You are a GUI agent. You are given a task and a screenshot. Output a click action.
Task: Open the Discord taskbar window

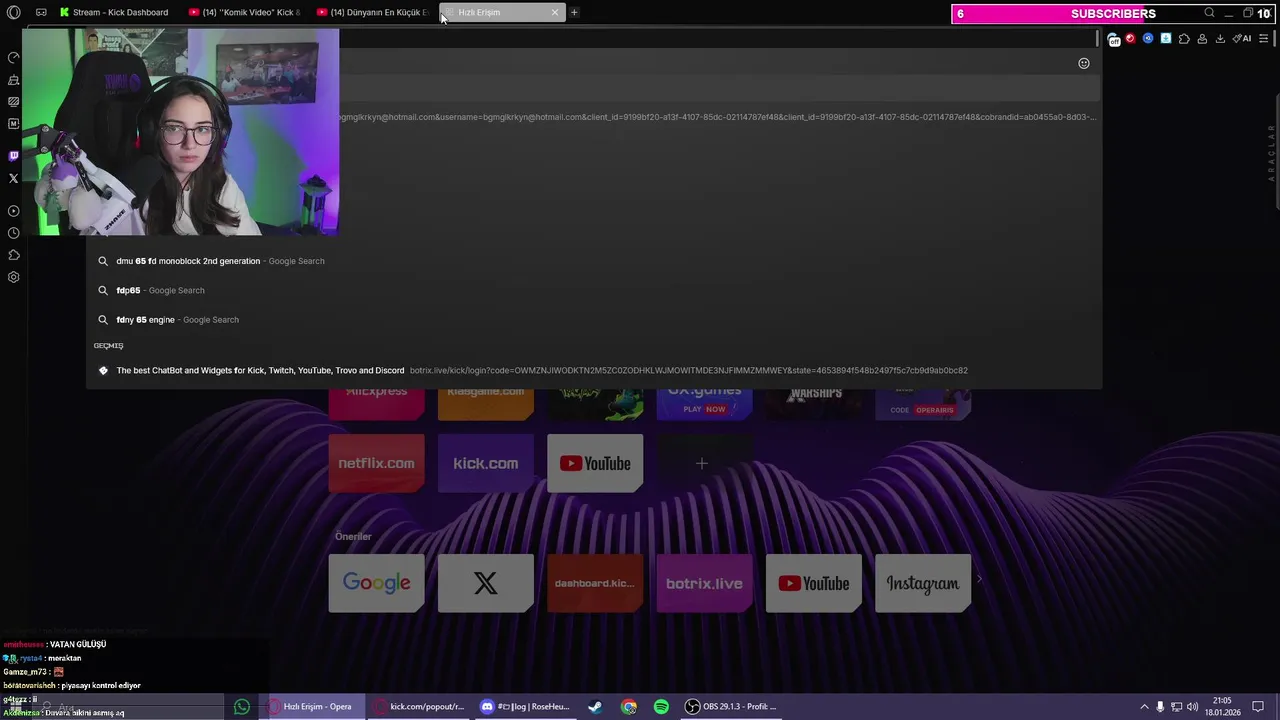coord(525,707)
